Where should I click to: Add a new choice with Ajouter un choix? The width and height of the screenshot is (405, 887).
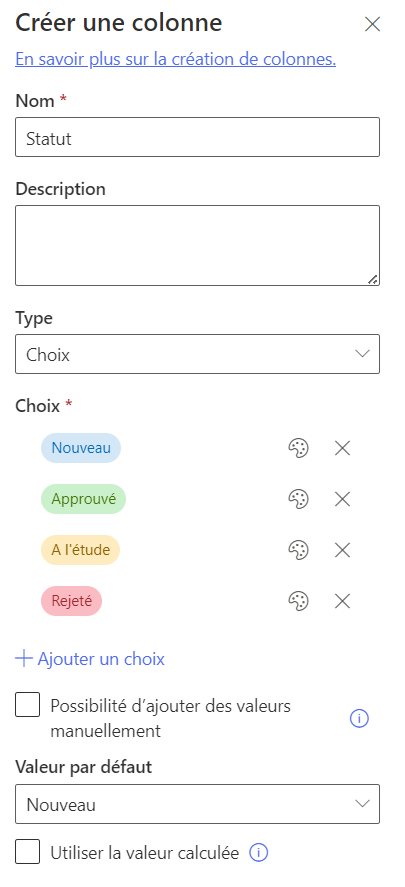pos(90,658)
